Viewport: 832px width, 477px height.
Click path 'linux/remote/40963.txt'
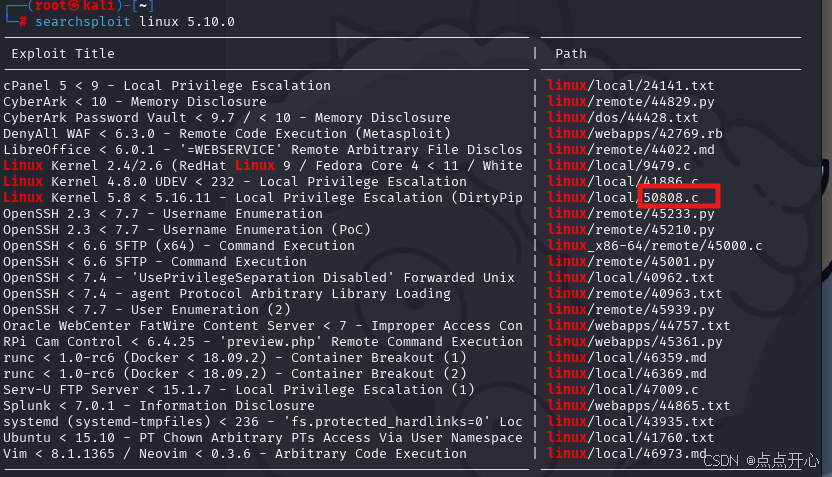(635, 293)
